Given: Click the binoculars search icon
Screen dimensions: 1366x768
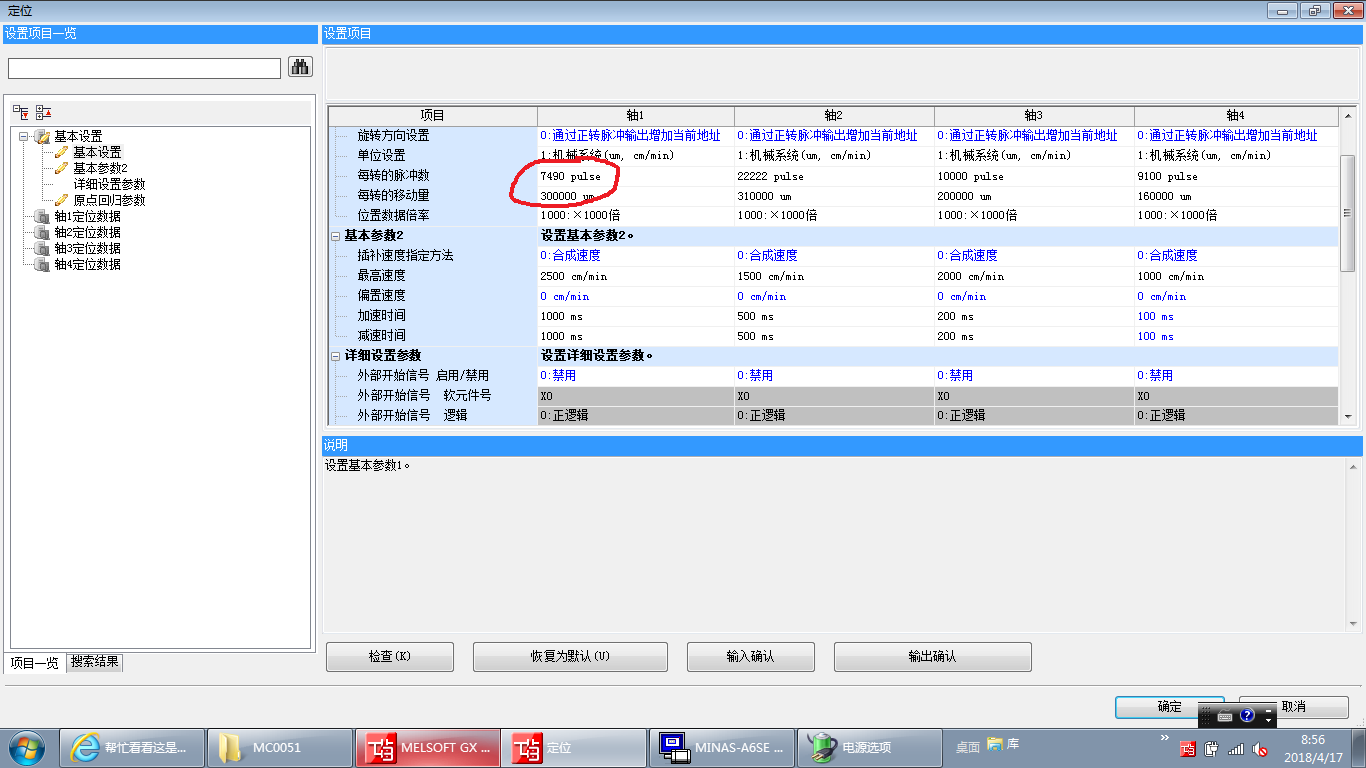Looking at the screenshot, I should click(x=300, y=67).
